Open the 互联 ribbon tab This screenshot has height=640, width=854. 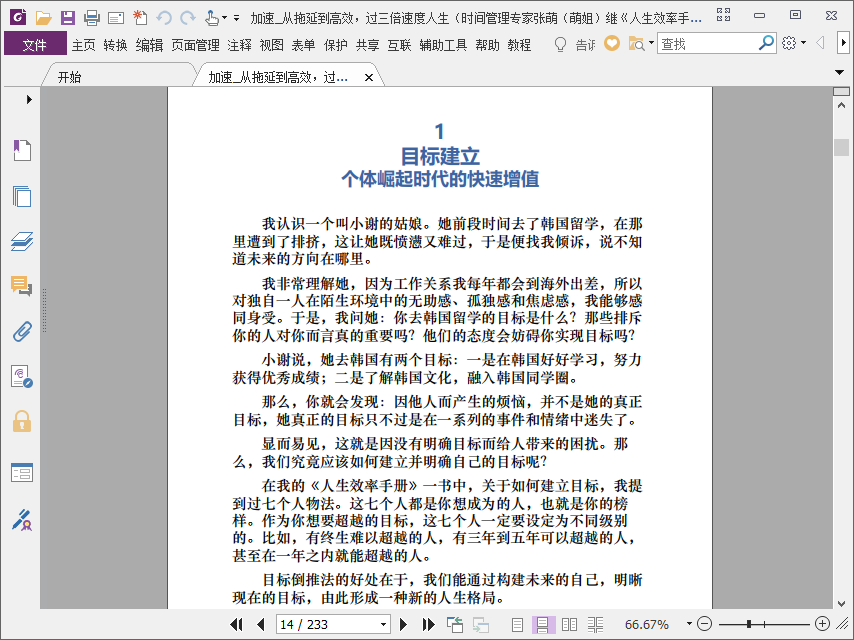point(399,45)
